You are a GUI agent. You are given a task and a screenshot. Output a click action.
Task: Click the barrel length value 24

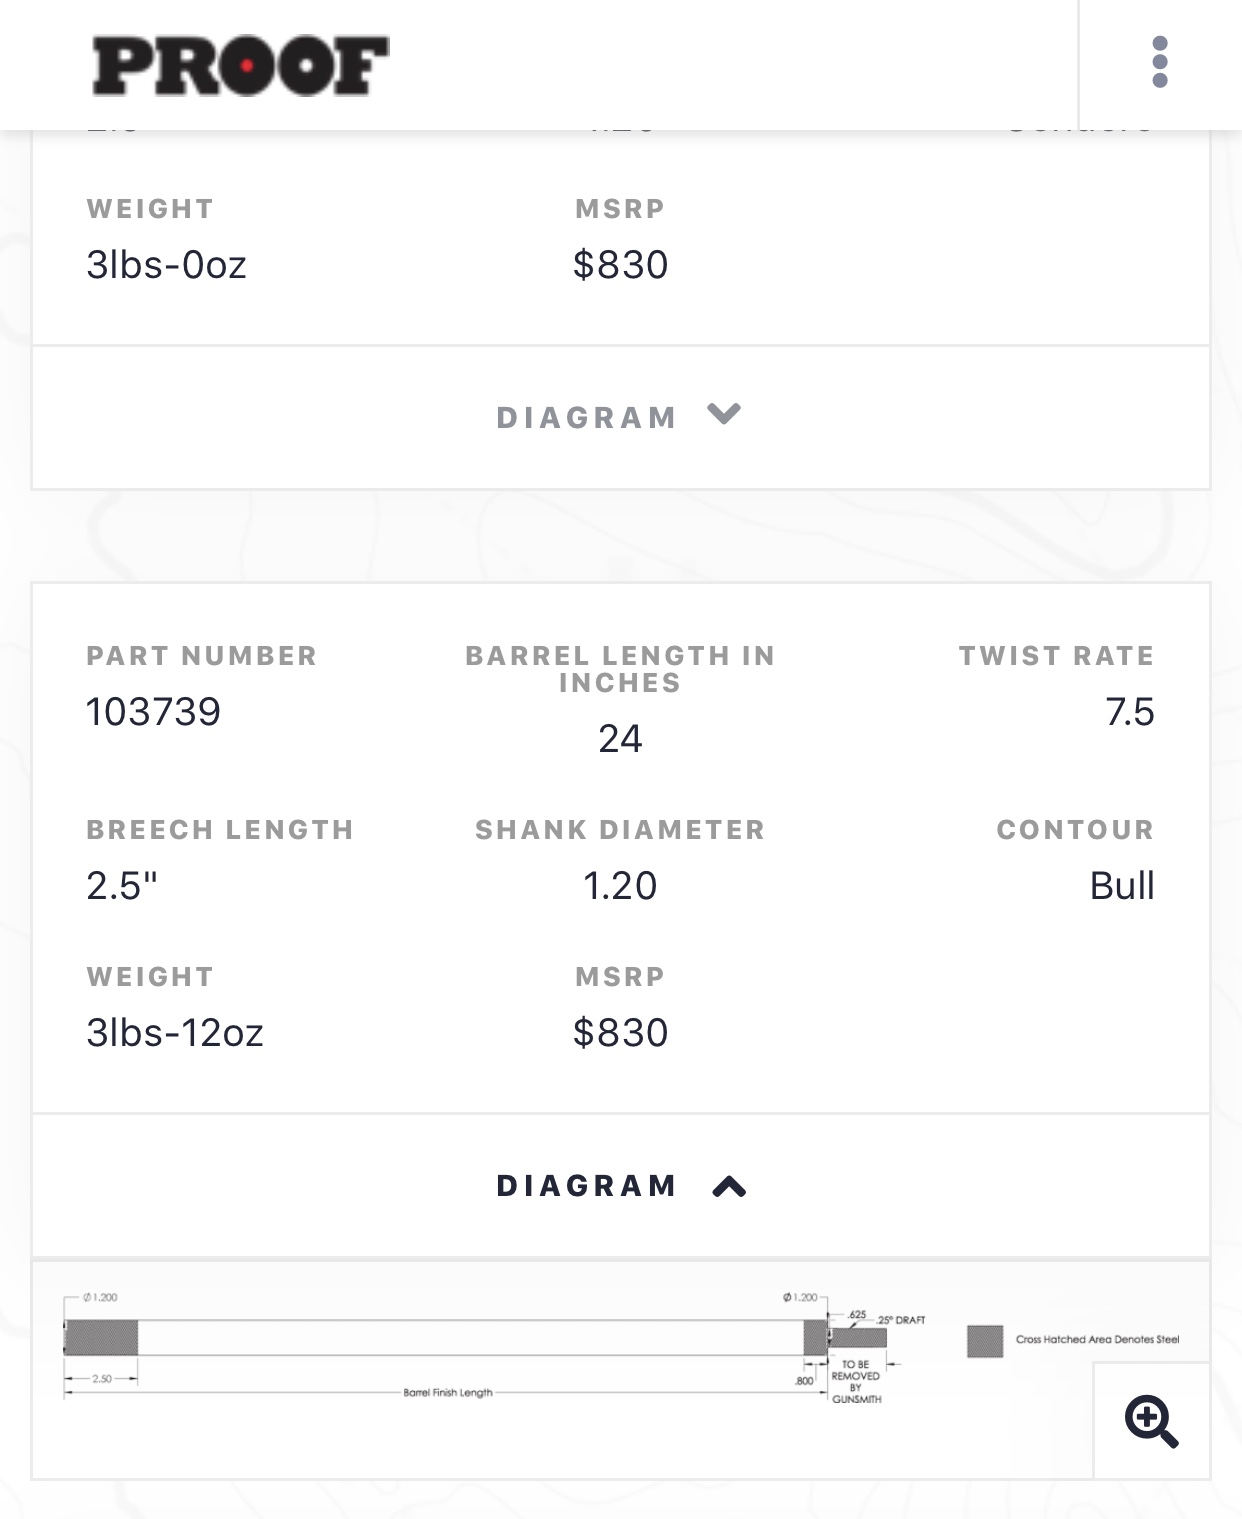(x=620, y=739)
